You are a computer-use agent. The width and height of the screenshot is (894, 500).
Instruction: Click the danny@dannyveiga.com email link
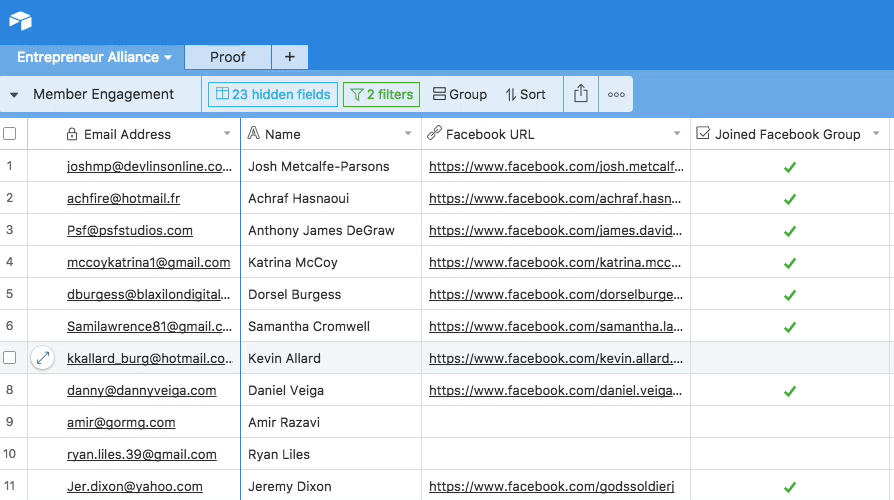point(141,390)
